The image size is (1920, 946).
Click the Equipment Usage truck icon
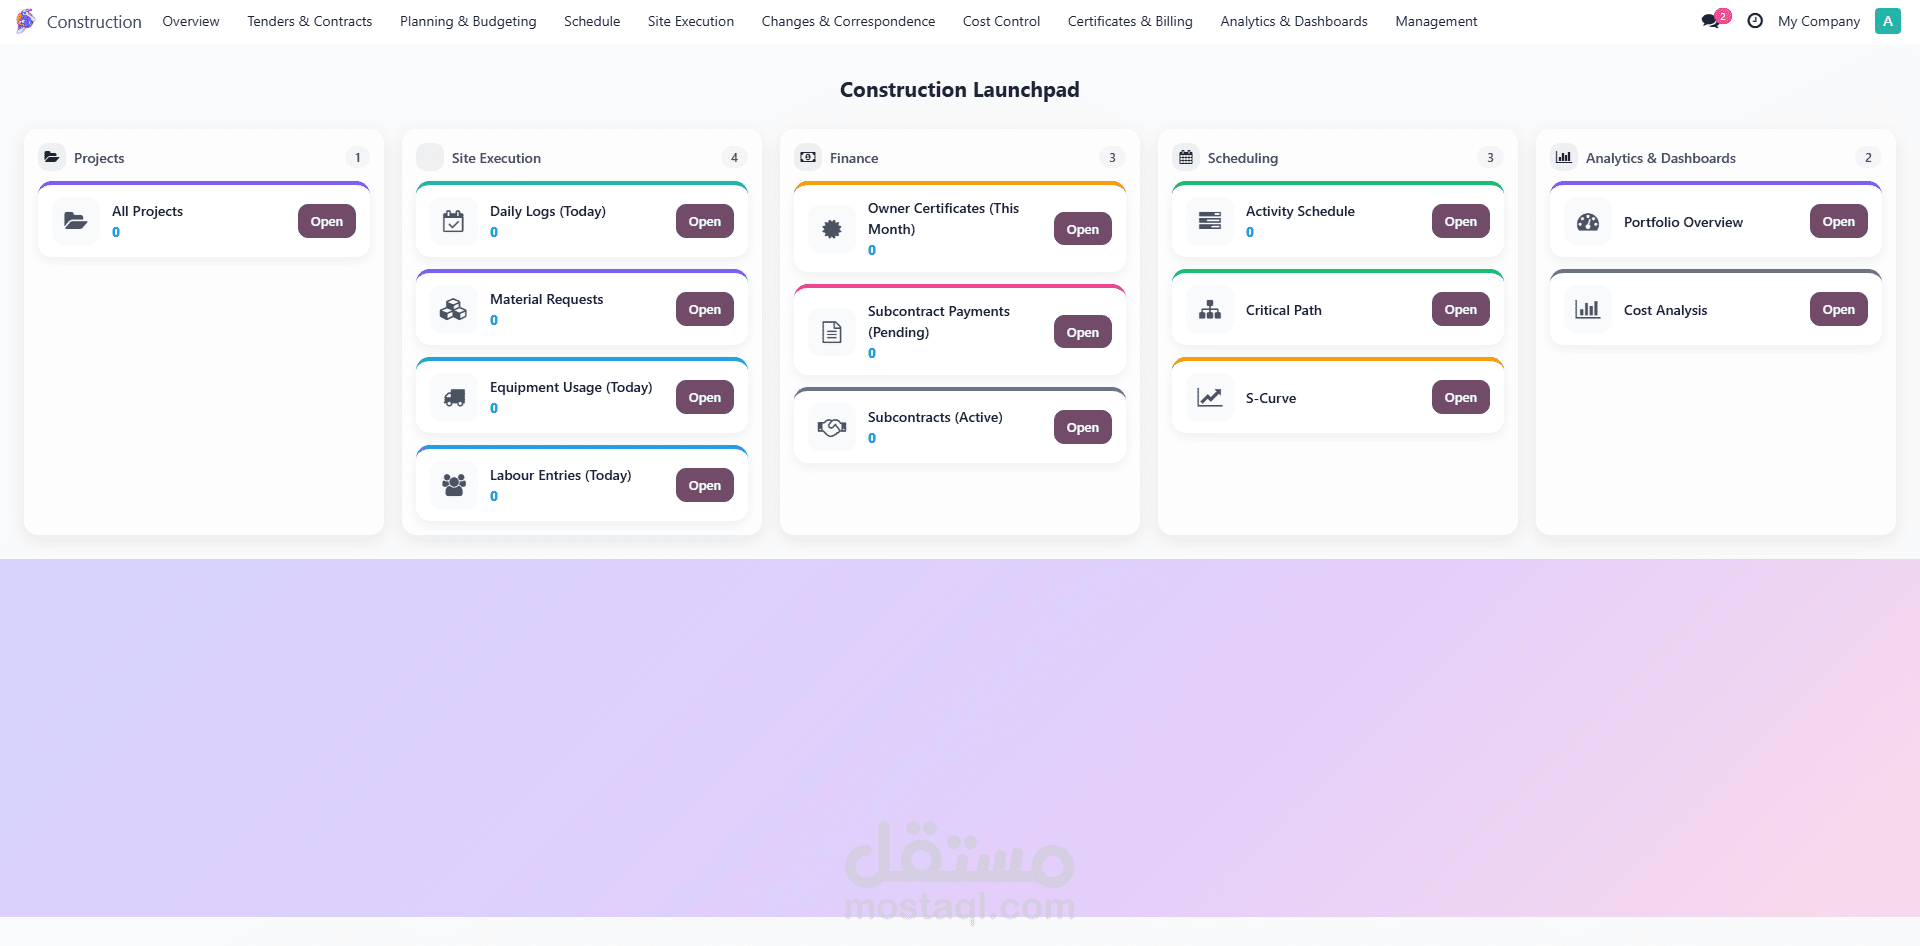(454, 397)
